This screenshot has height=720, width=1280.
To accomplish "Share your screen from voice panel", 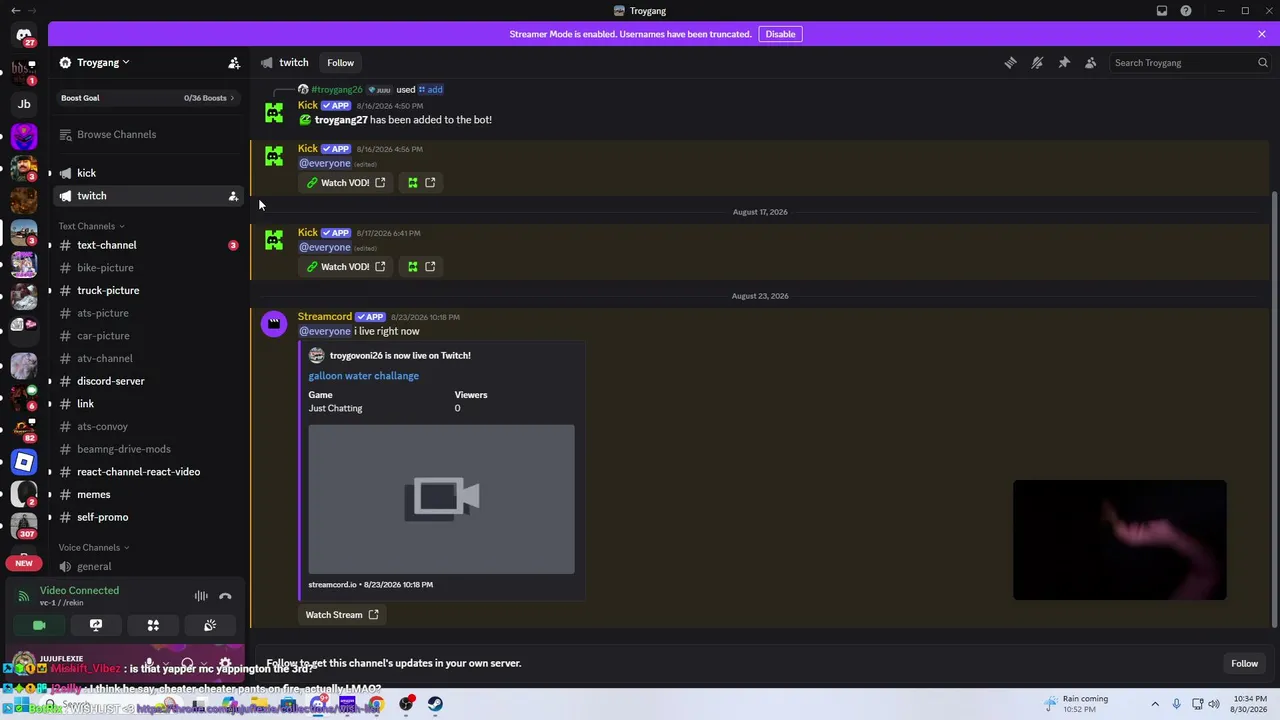I will tap(96, 625).
